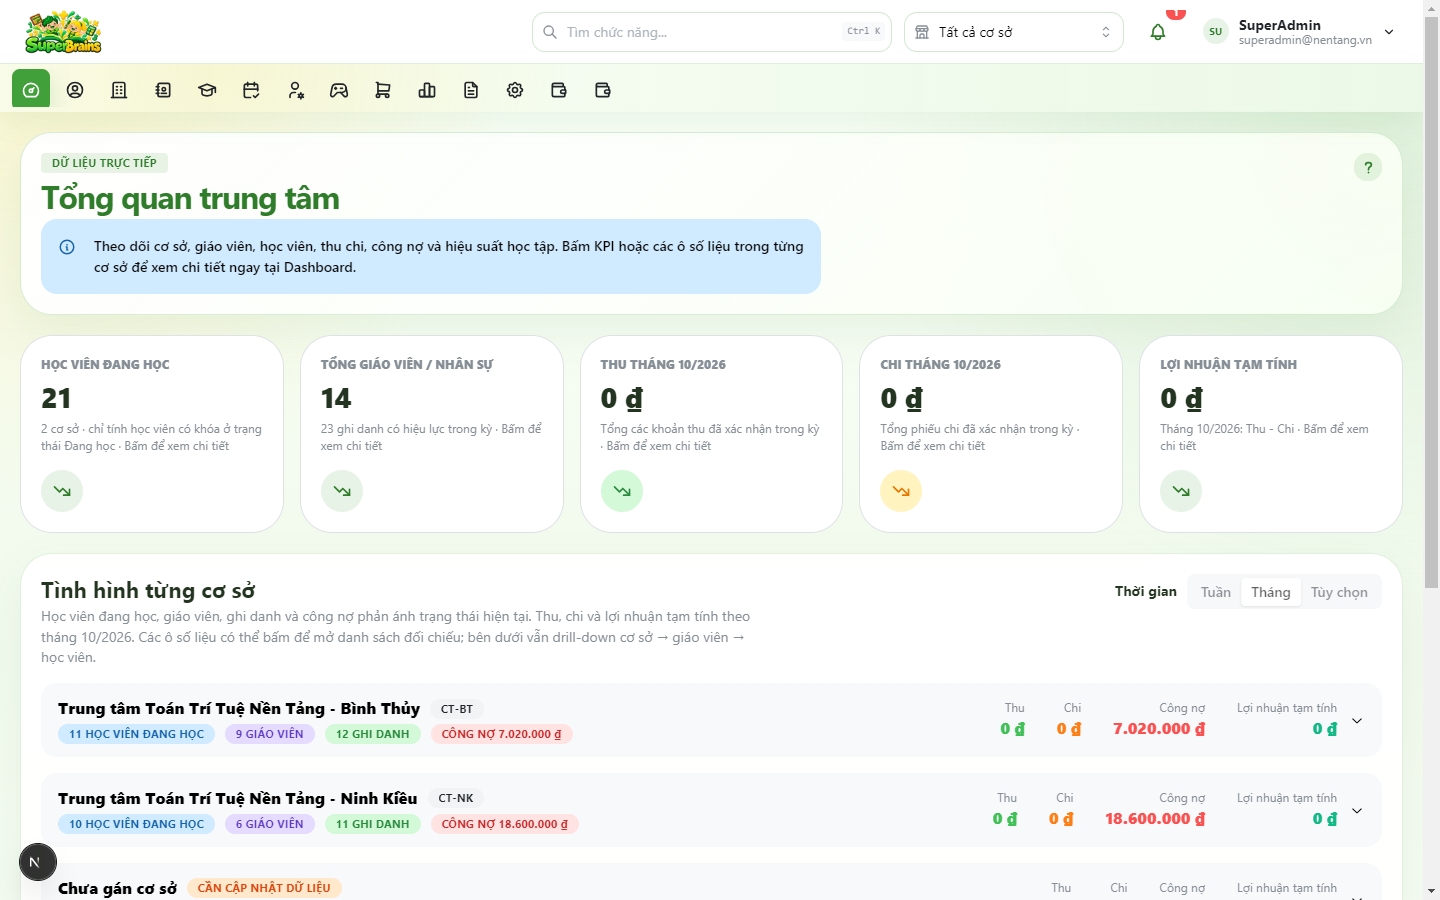The width and height of the screenshot is (1440, 900).
Task: Open the Học viên đang học 21 card
Action: click(152, 434)
